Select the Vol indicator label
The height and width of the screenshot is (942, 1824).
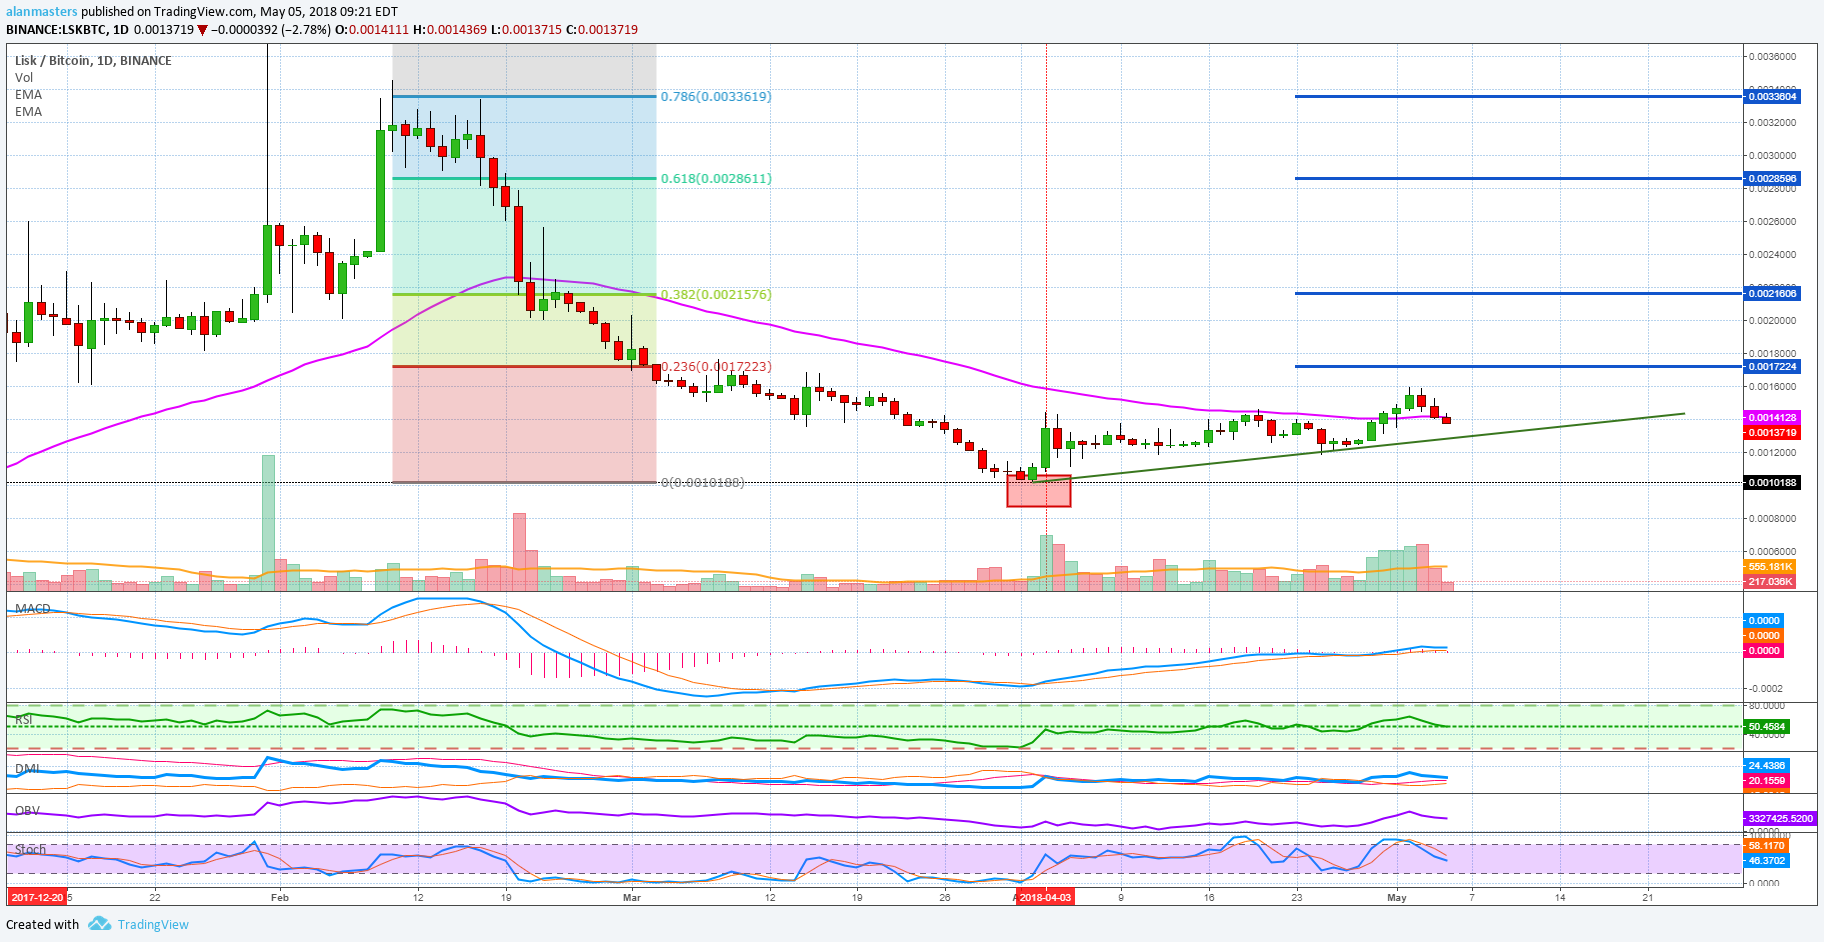(x=24, y=78)
